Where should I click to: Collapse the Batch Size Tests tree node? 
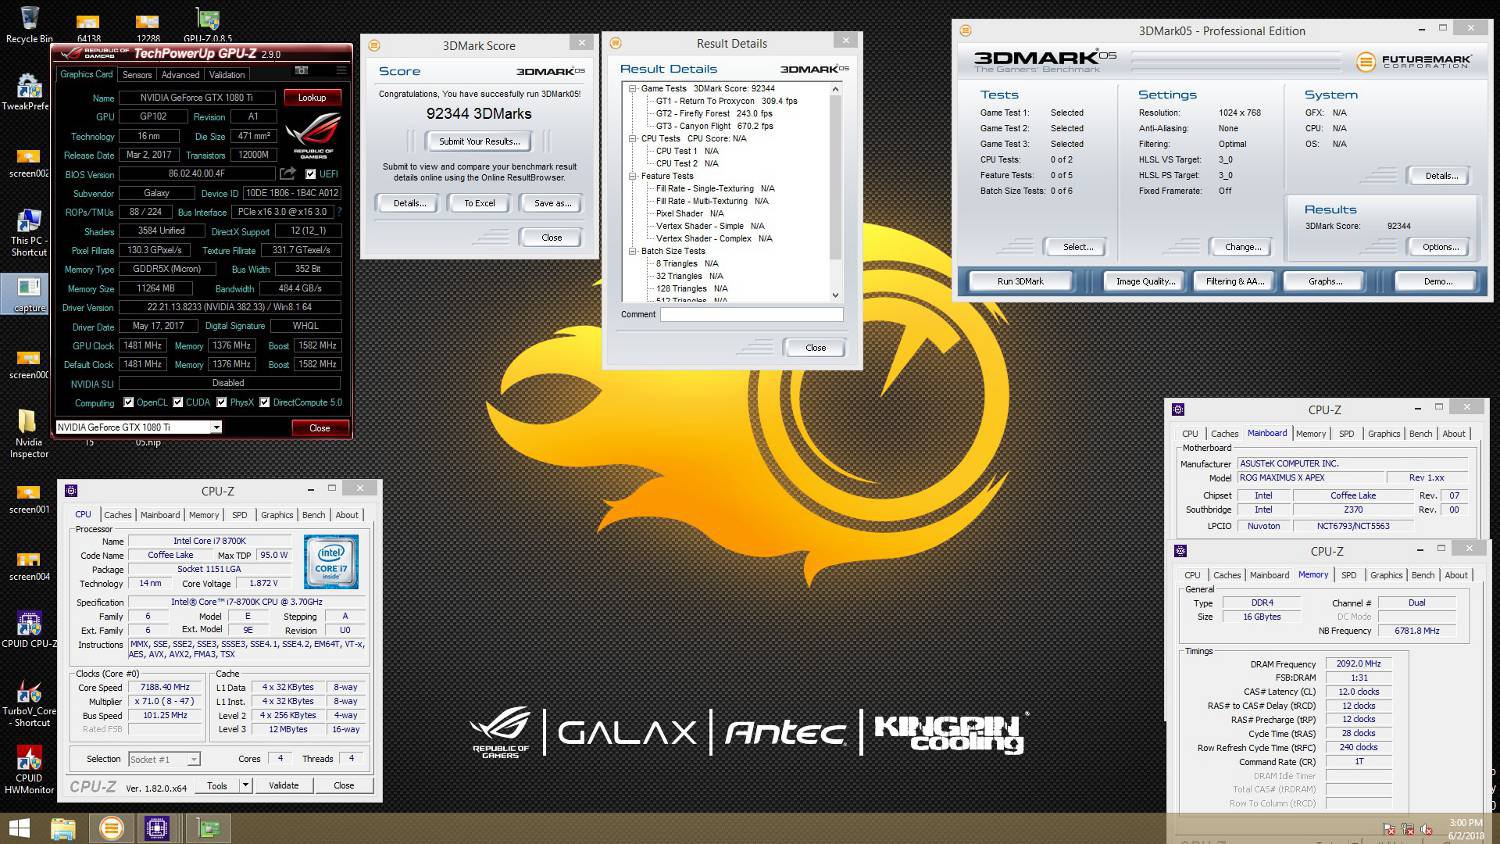point(633,251)
